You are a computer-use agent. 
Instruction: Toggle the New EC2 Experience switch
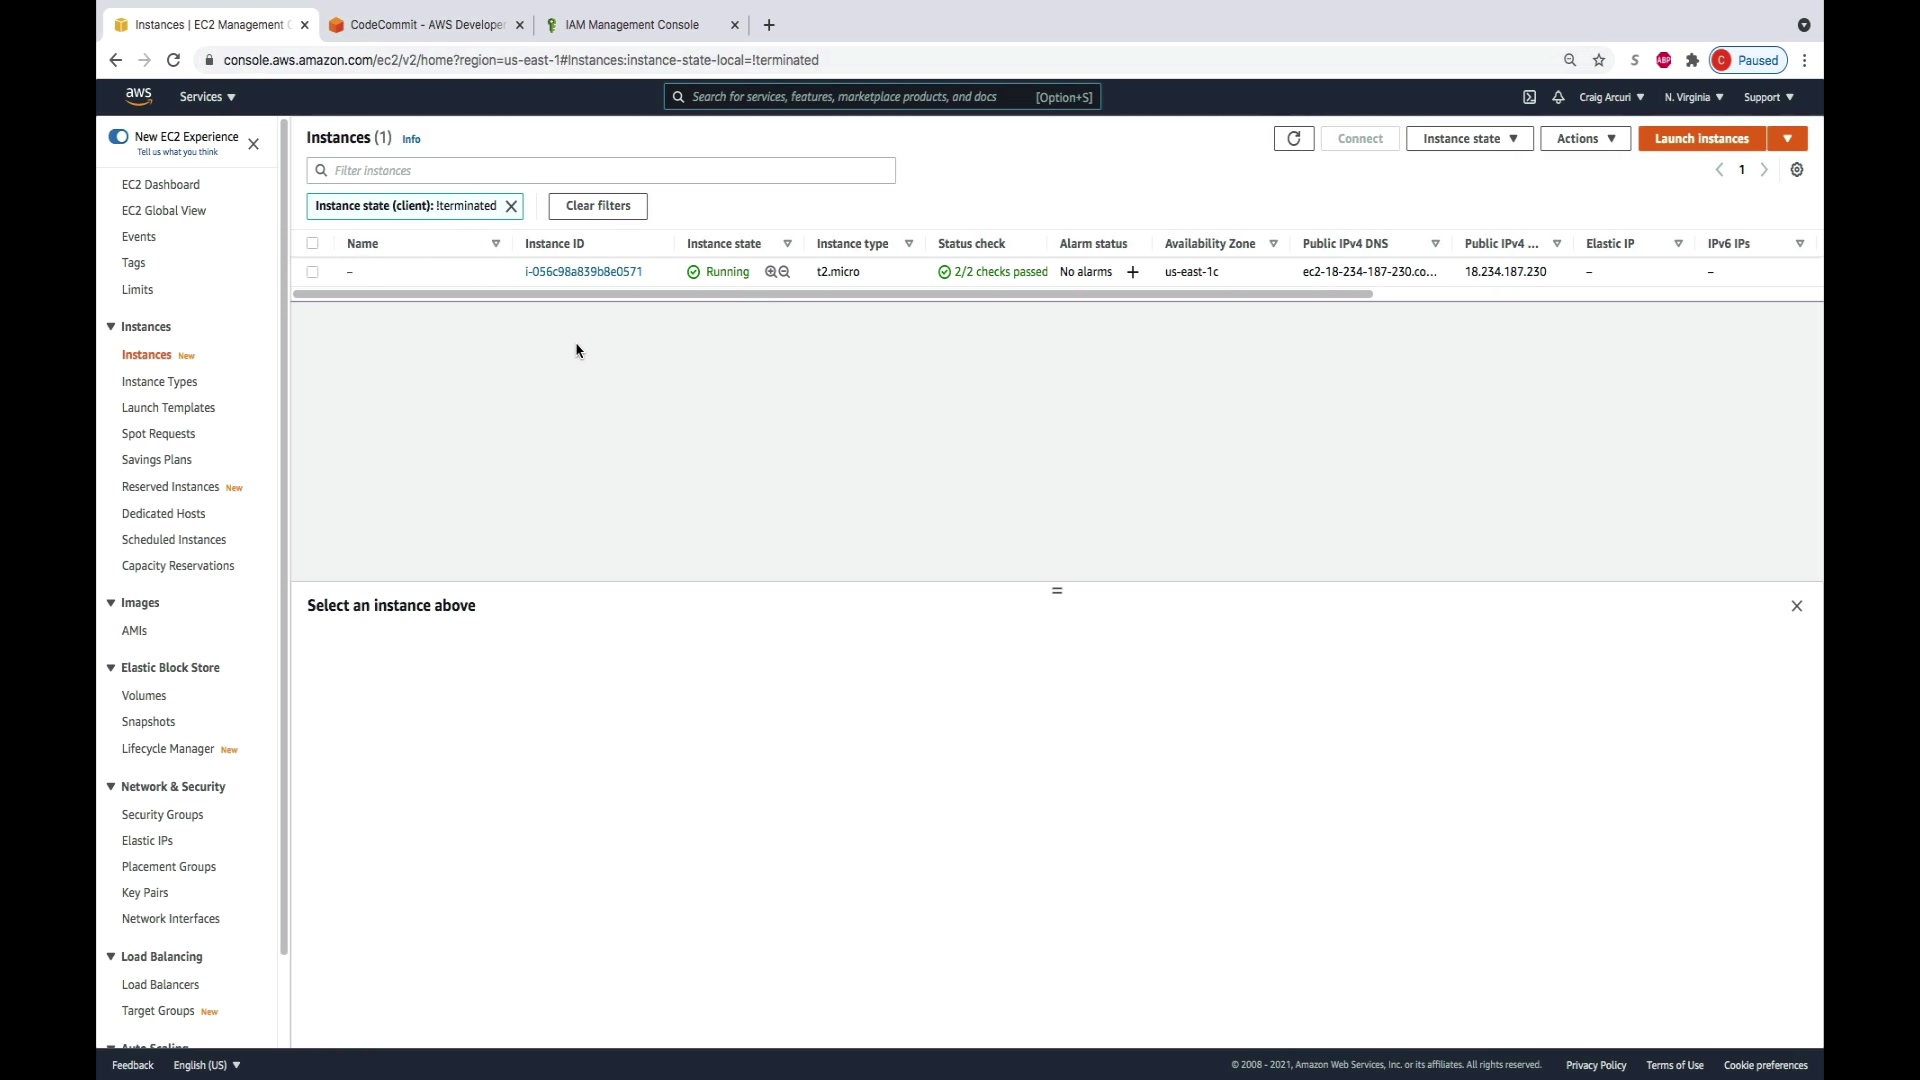pos(118,137)
